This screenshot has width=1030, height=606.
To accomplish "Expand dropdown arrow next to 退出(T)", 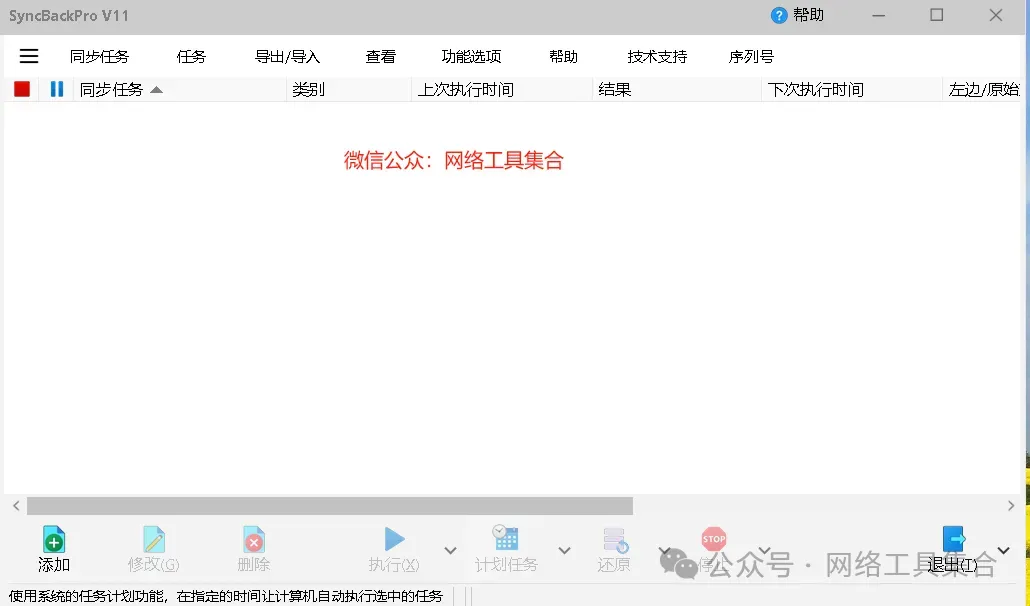I will coord(1004,550).
